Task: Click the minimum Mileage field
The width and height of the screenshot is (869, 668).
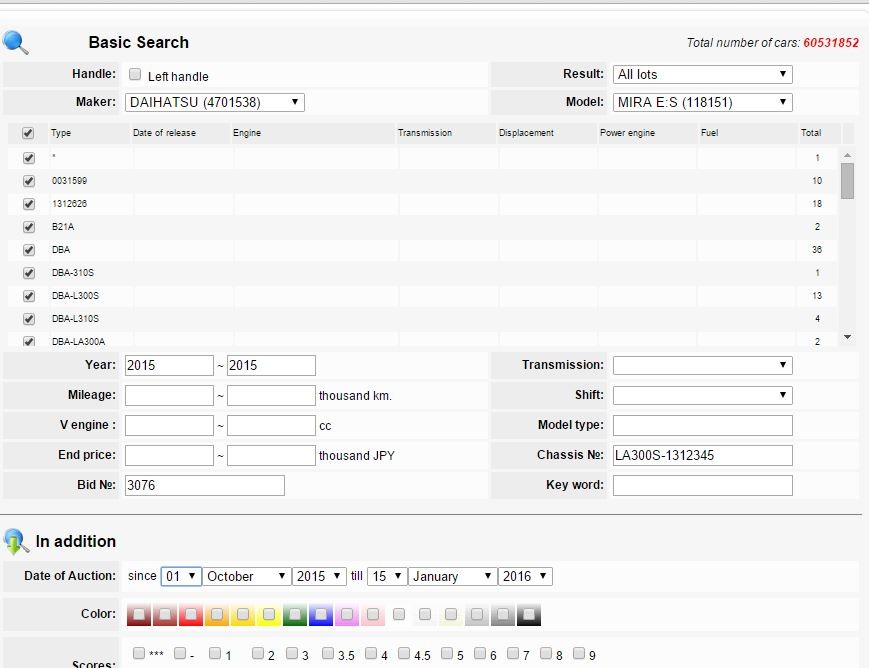Action: (x=169, y=396)
